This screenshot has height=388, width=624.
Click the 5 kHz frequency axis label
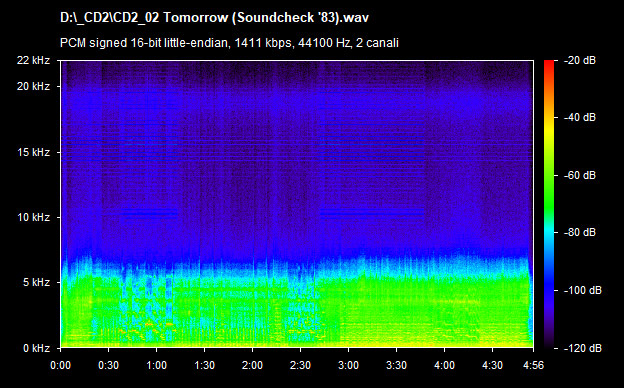coord(36,283)
